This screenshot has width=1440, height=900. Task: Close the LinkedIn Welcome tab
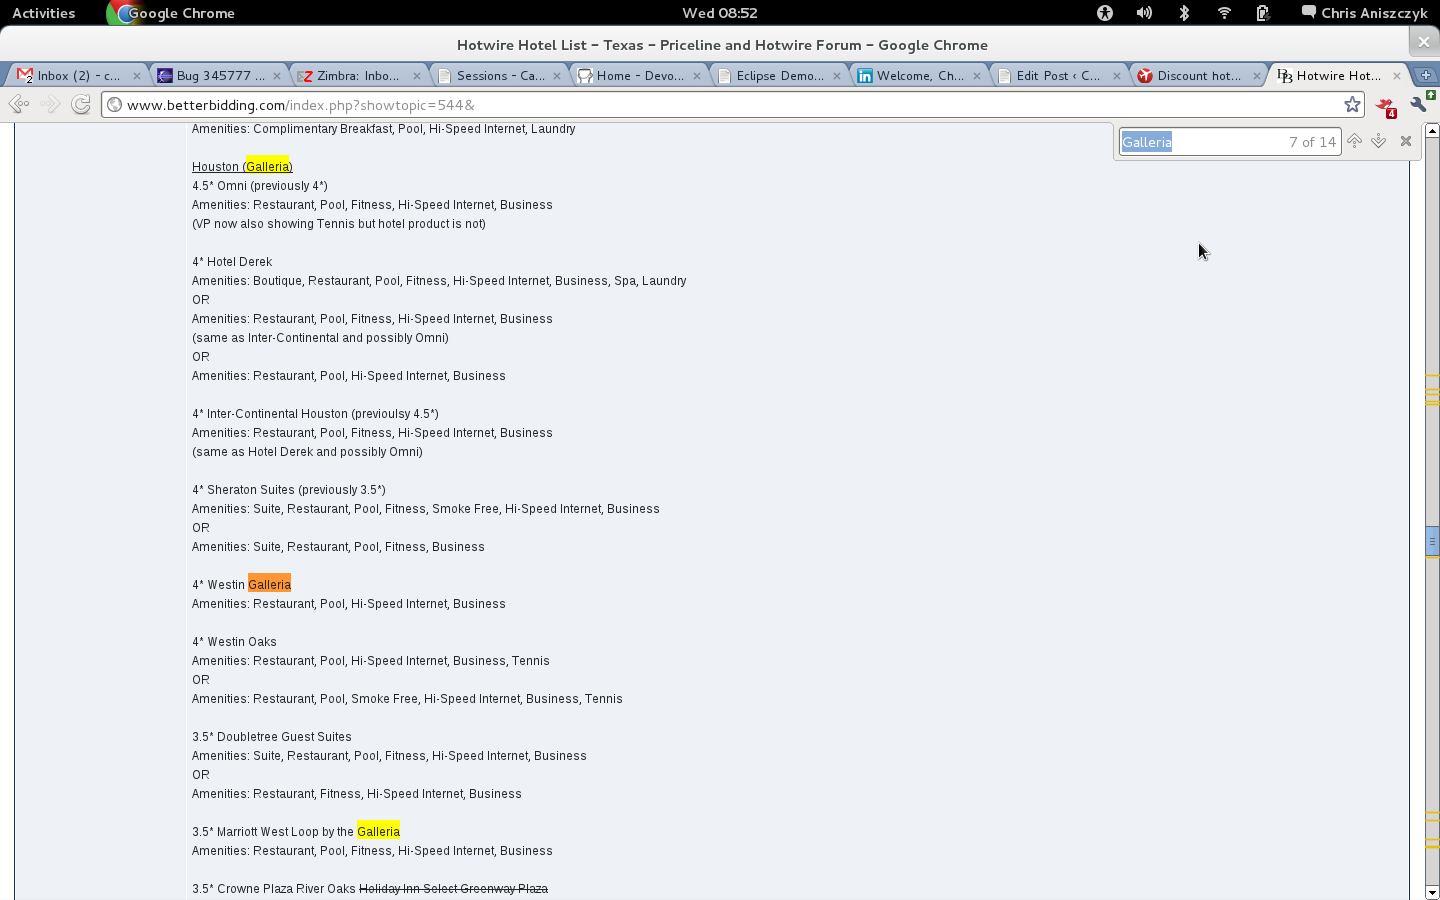coord(977,76)
